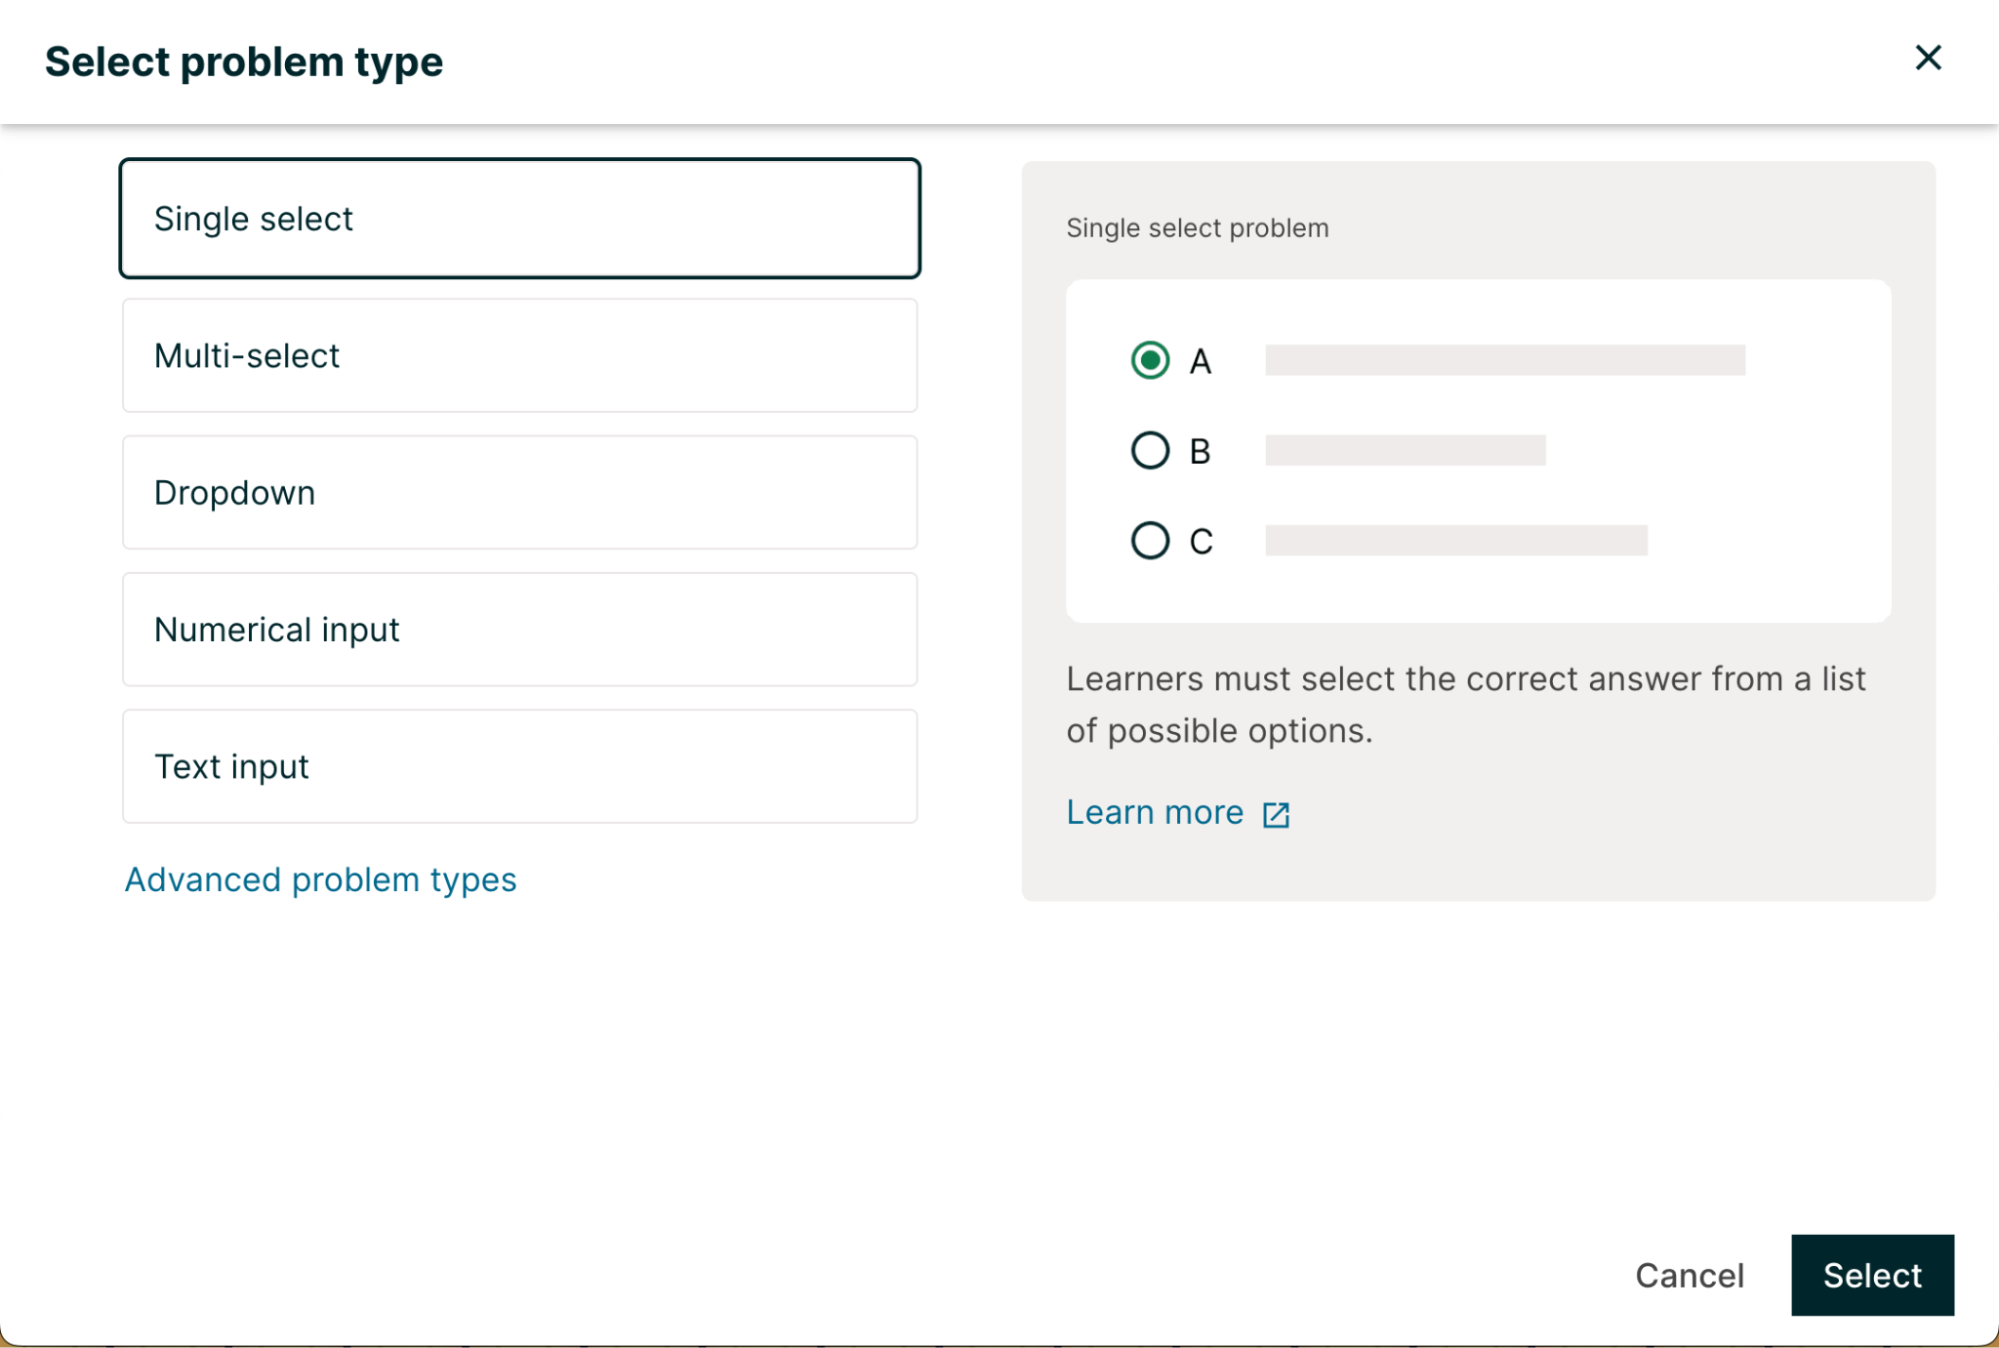Pick the Dropdown problem type
1999x1348 pixels.
(x=519, y=492)
